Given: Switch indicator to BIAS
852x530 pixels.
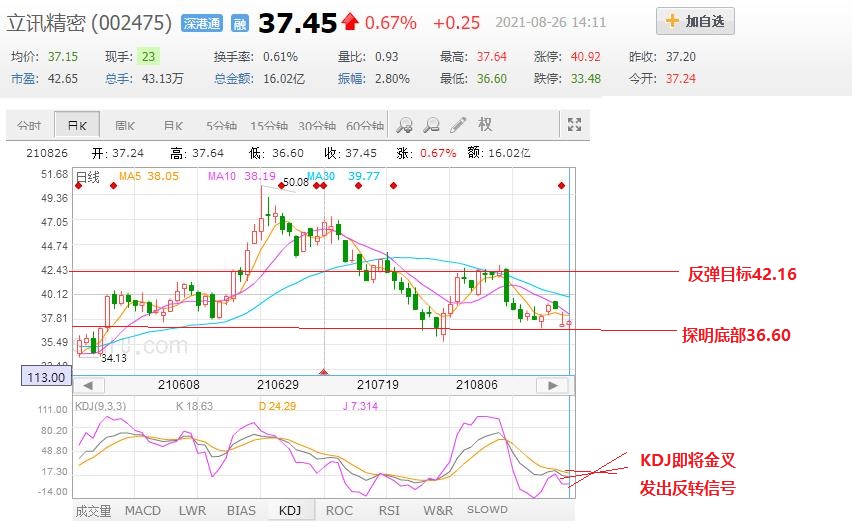Looking at the screenshot, I should coord(241,511).
